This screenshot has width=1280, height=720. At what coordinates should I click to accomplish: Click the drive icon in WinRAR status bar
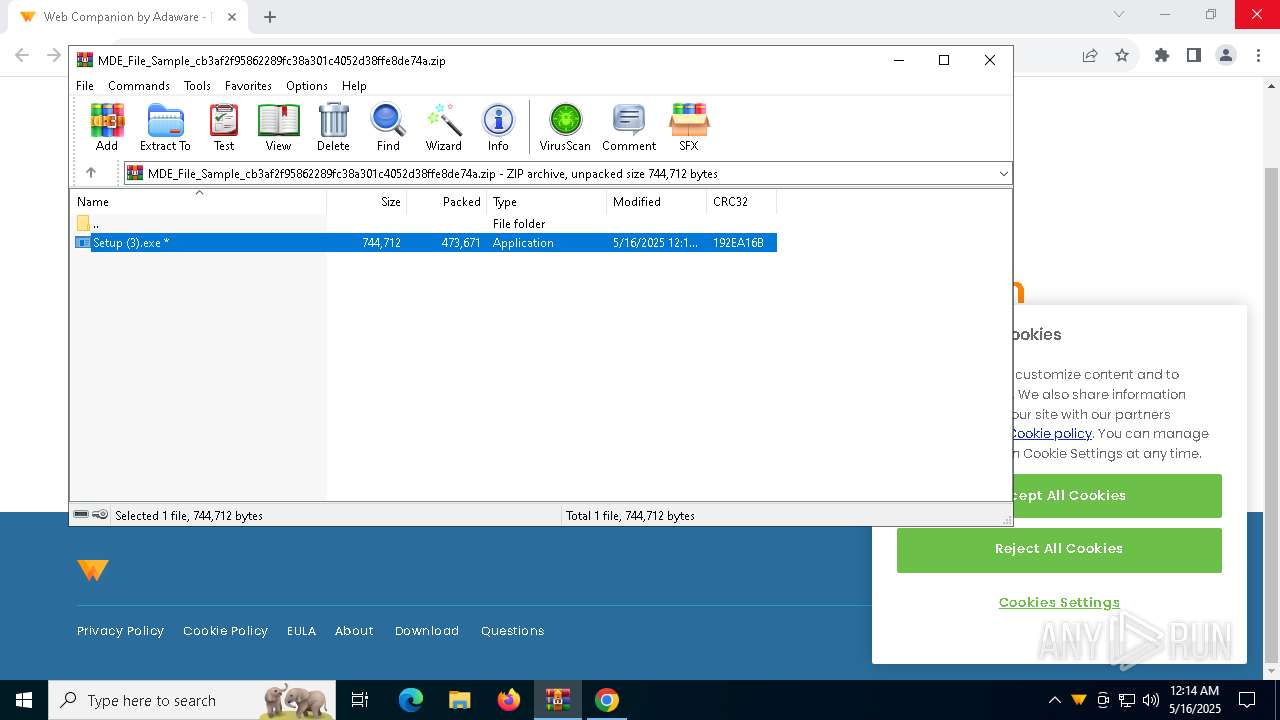tap(82, 515)
